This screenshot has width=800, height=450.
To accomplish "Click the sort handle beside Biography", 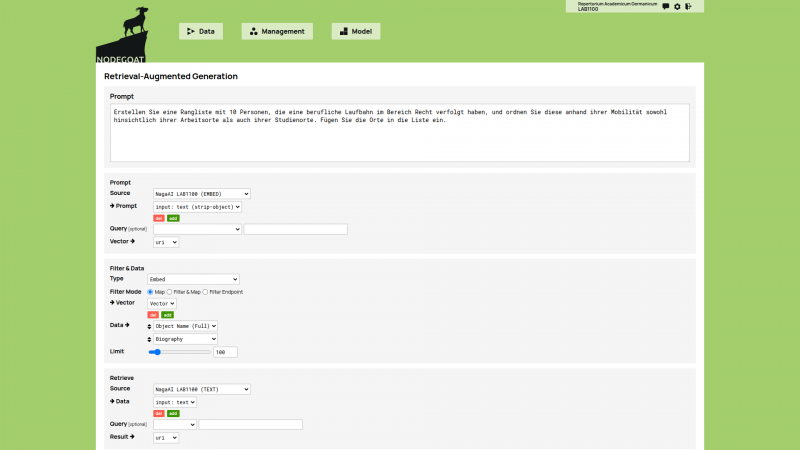I will click(x=150, y=339).
